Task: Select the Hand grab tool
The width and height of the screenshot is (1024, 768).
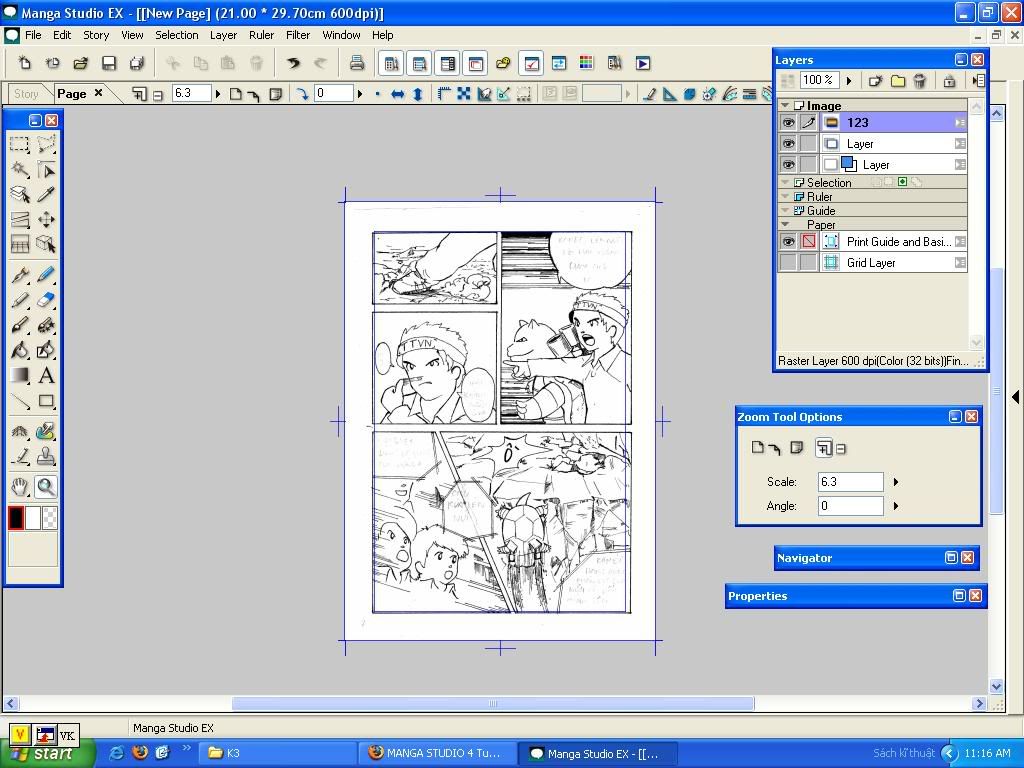Action: [x=20, y=487]
